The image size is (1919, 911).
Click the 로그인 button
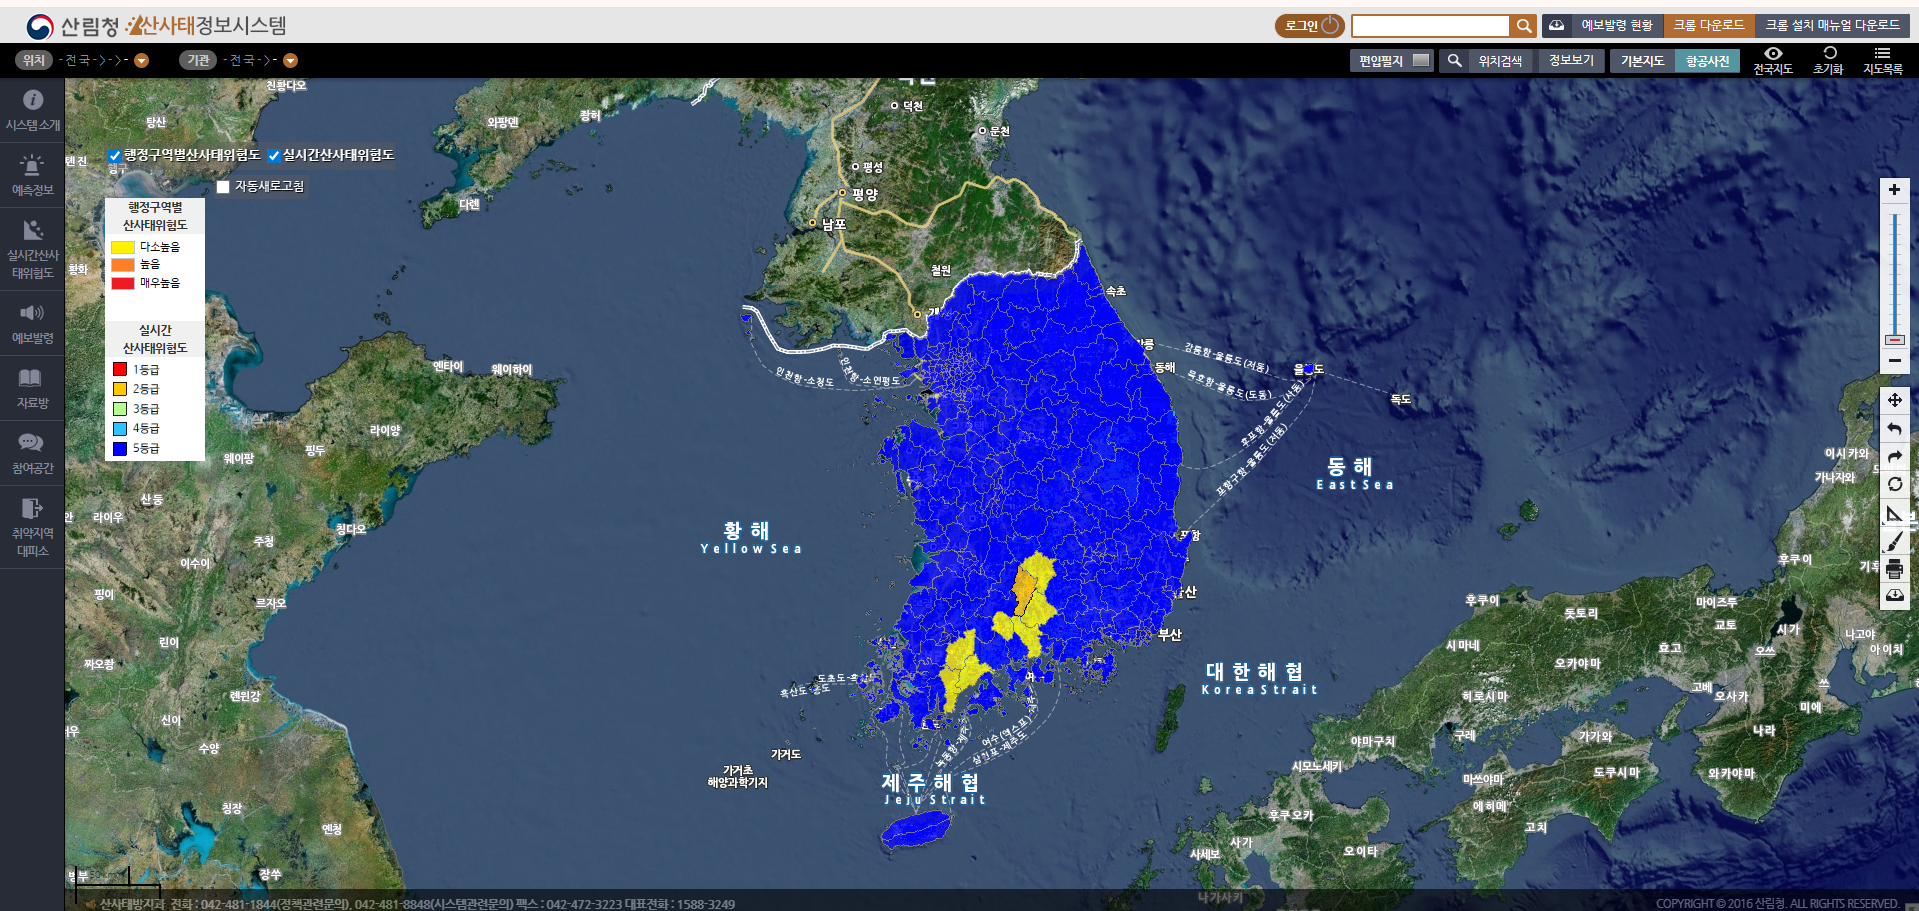pyautogui.click(x=1309, y=26)
